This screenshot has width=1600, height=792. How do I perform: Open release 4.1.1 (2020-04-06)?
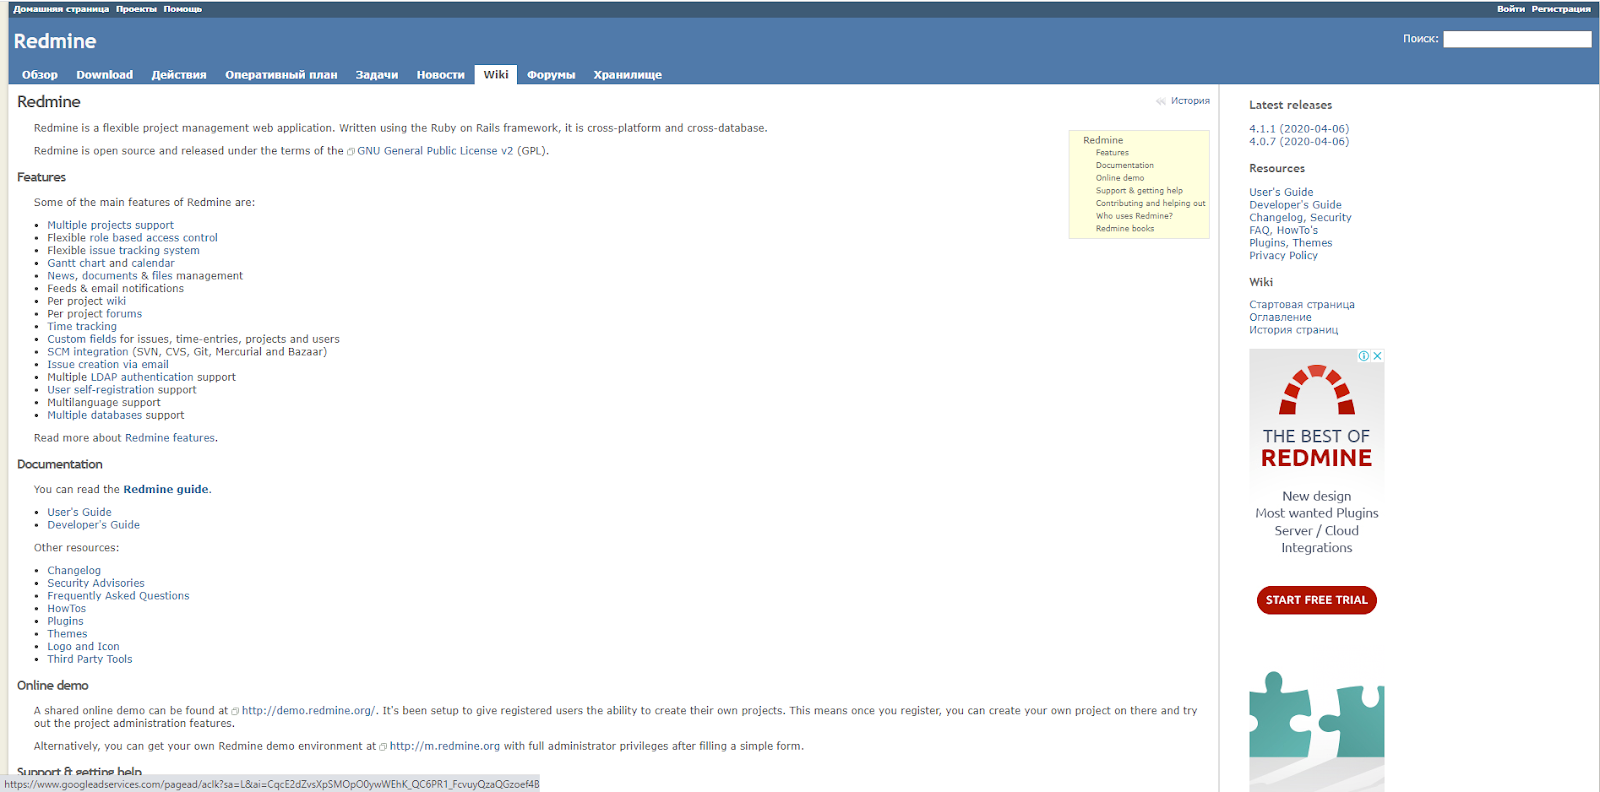coord(1299,129)
